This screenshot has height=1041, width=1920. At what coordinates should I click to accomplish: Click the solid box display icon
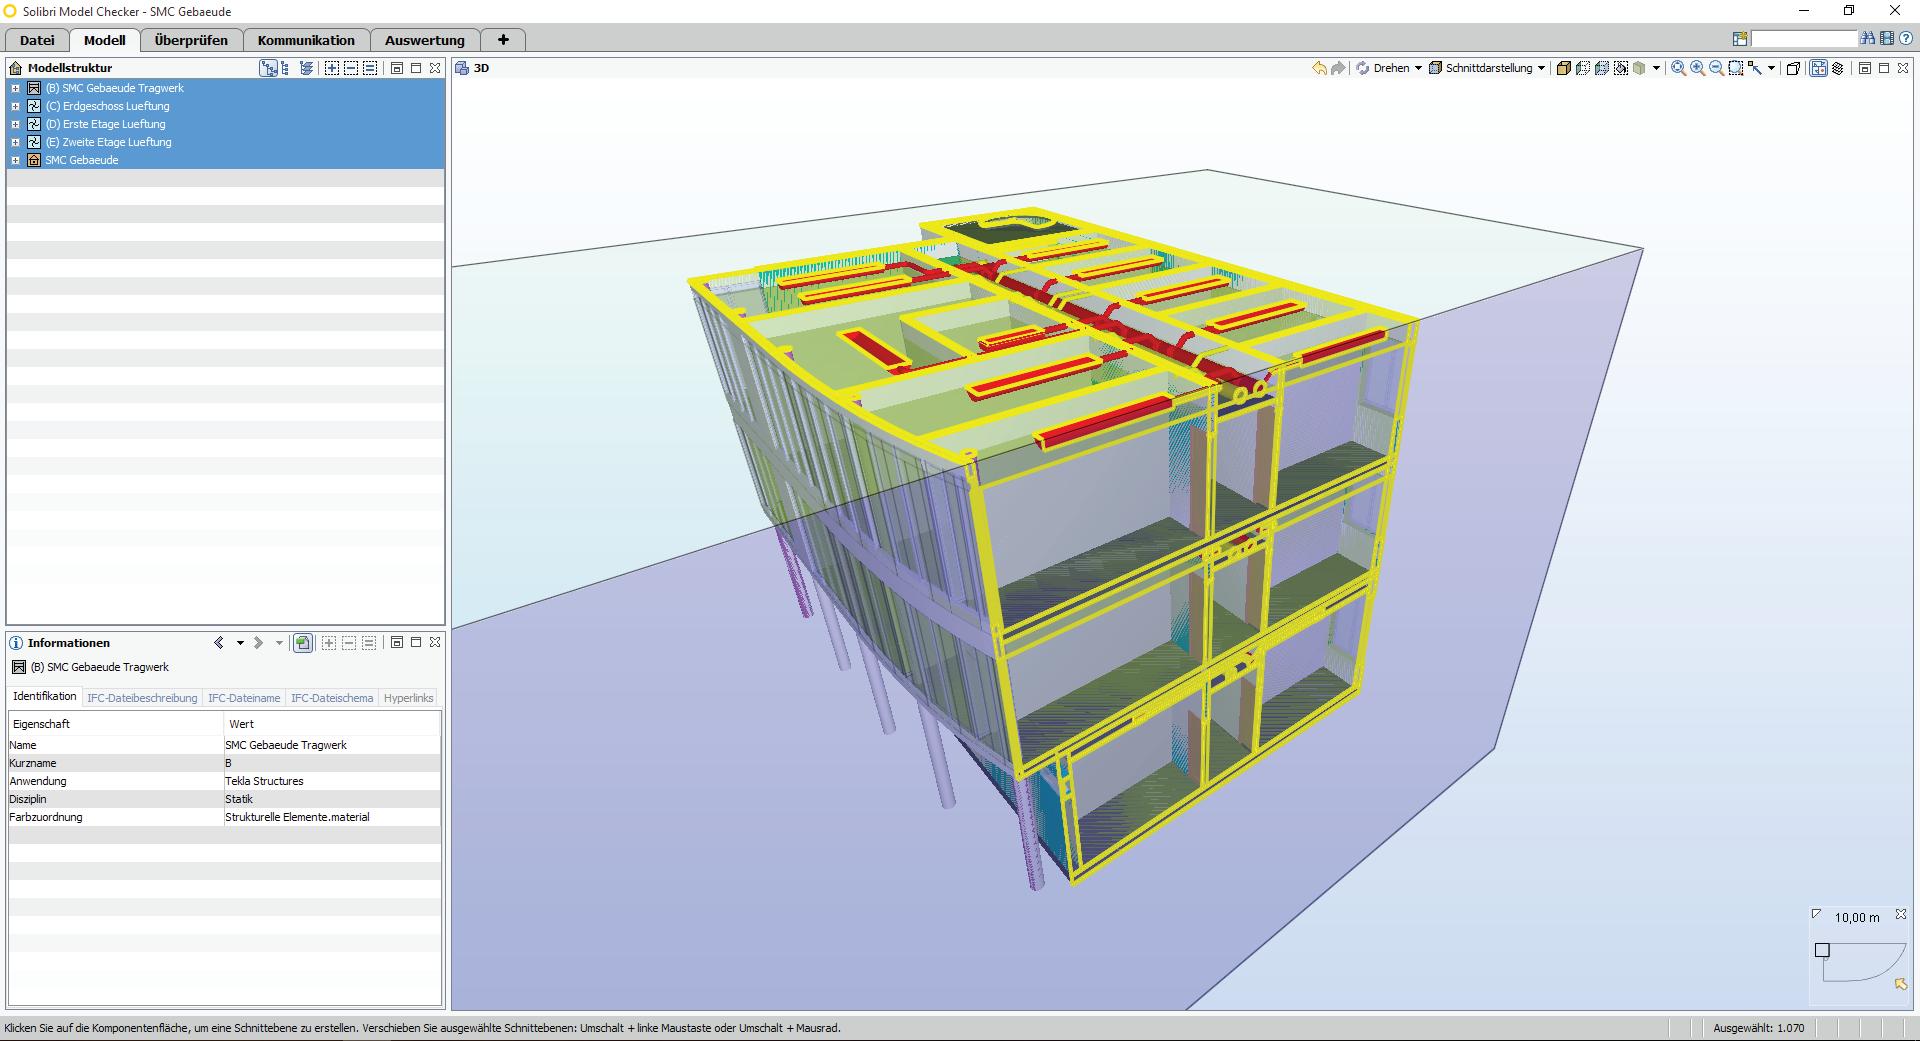click(x=1563, y=68)
